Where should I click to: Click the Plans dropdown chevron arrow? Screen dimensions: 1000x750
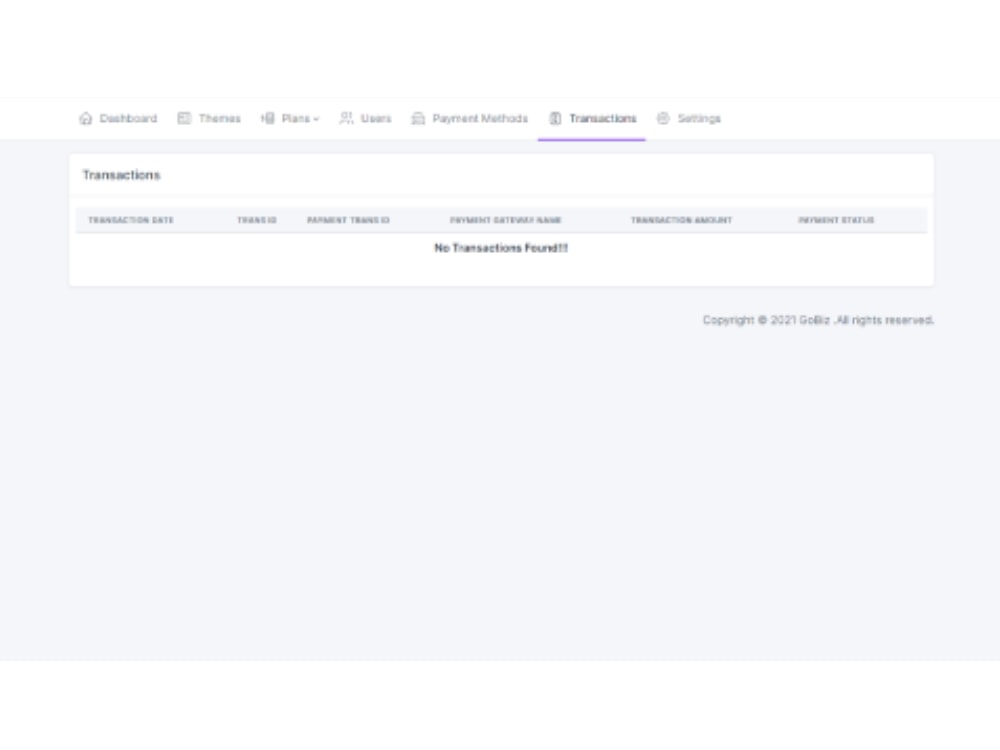316,119
